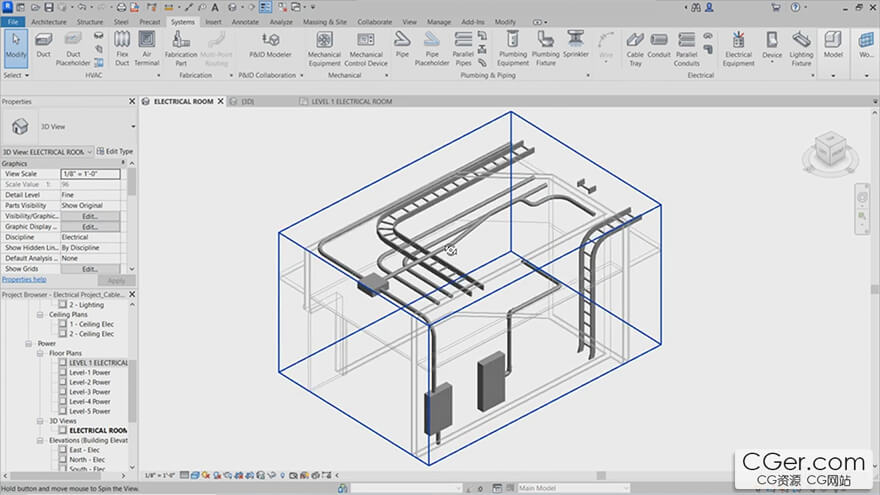Switch to the Architecture ribbon tab

click(48, 22)
